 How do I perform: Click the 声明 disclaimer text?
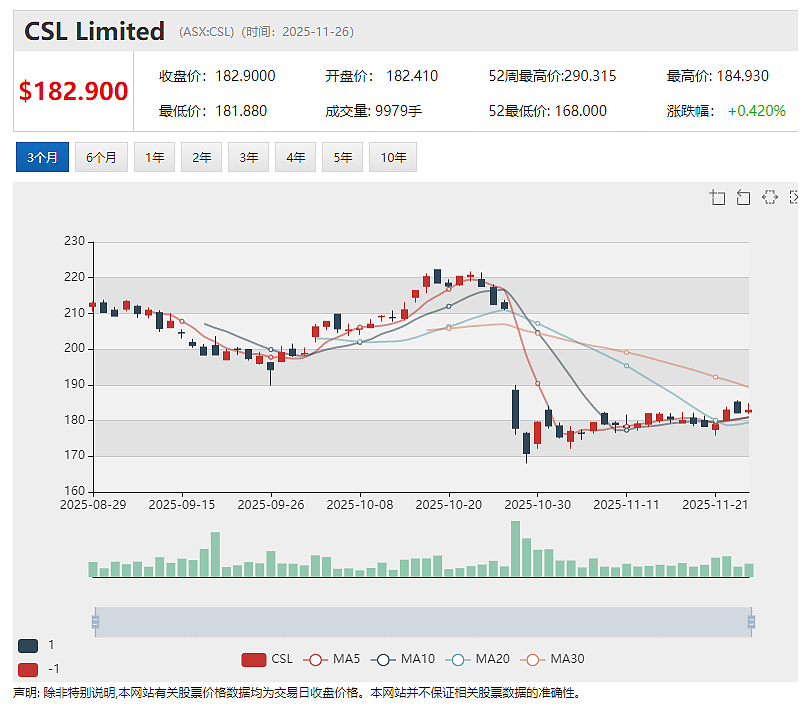(x=296, y=693)
